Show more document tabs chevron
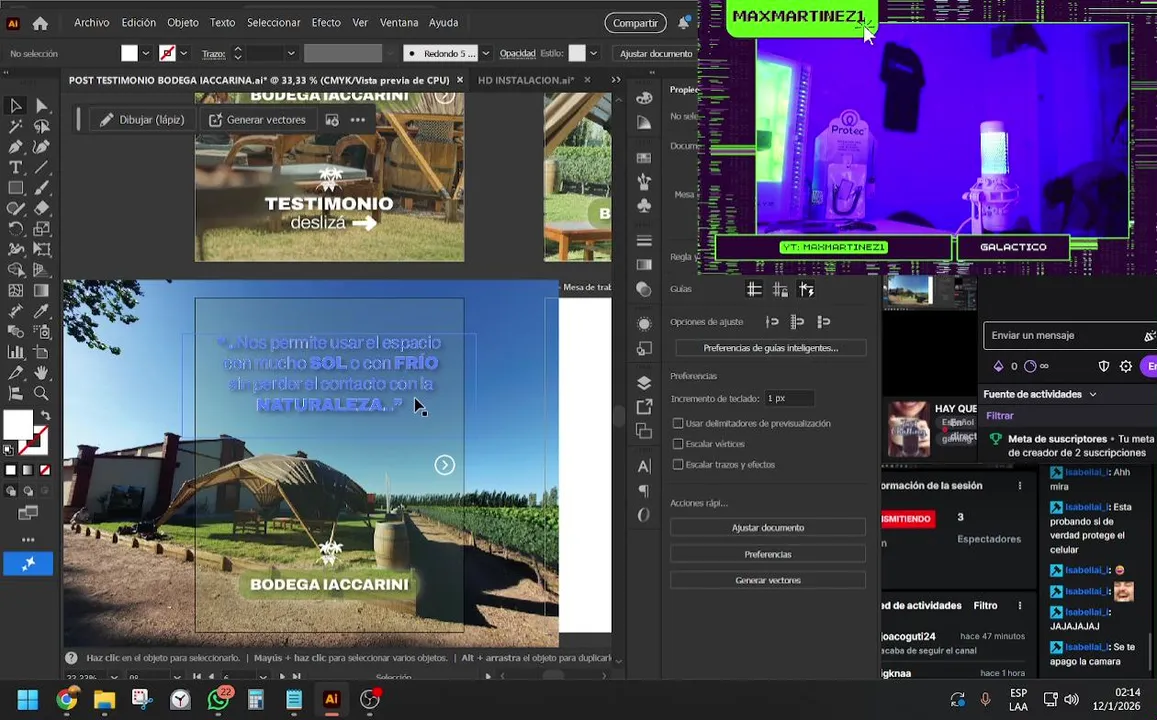Image resolution: width=1157 pixels, height=720 pixels. point(615,80)
